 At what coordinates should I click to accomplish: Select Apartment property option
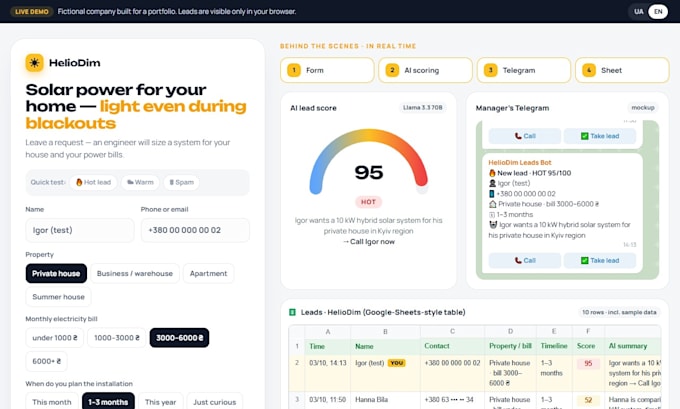click(x=209, y=274)
